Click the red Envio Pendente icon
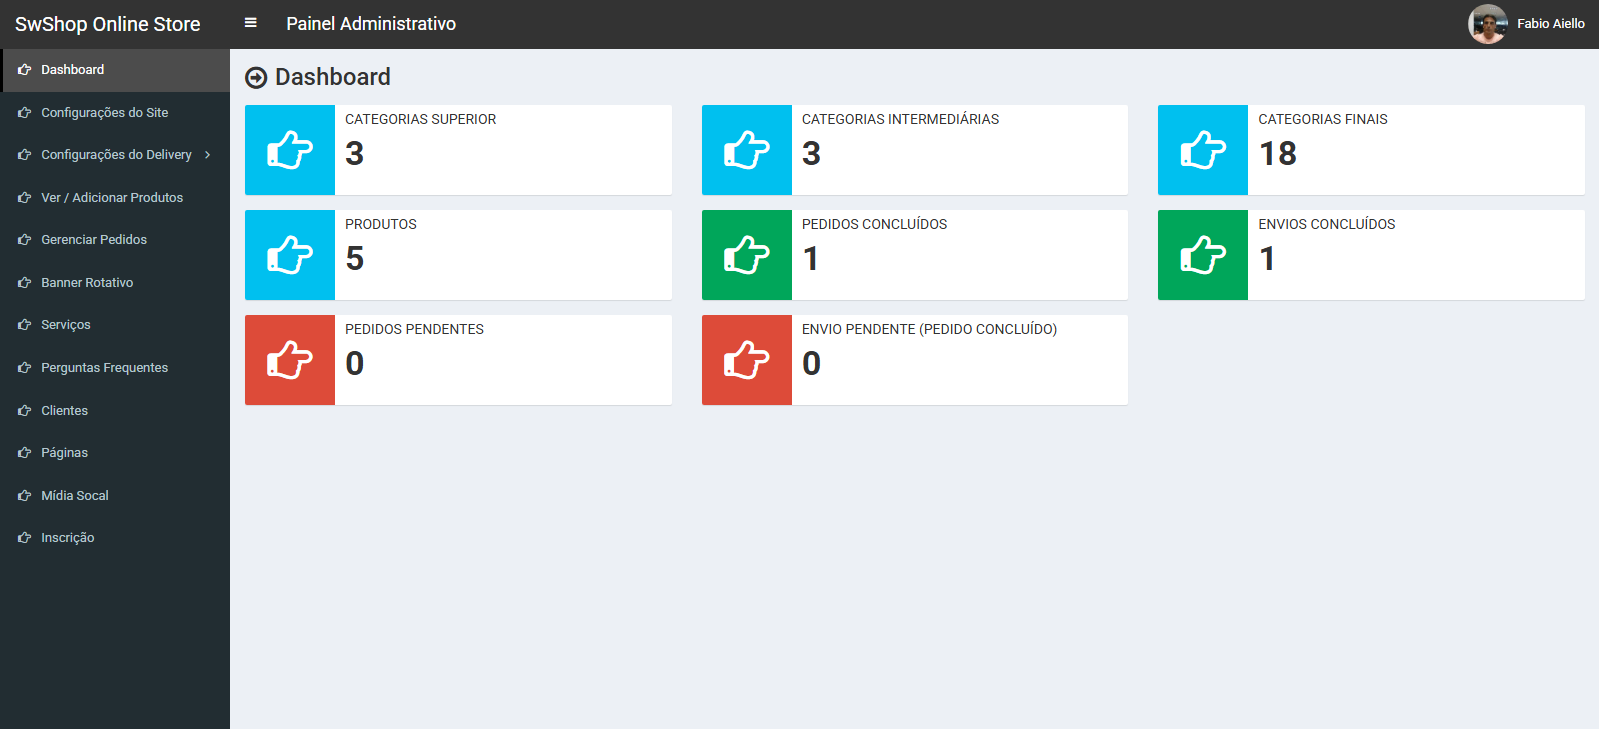 [746, 360]
